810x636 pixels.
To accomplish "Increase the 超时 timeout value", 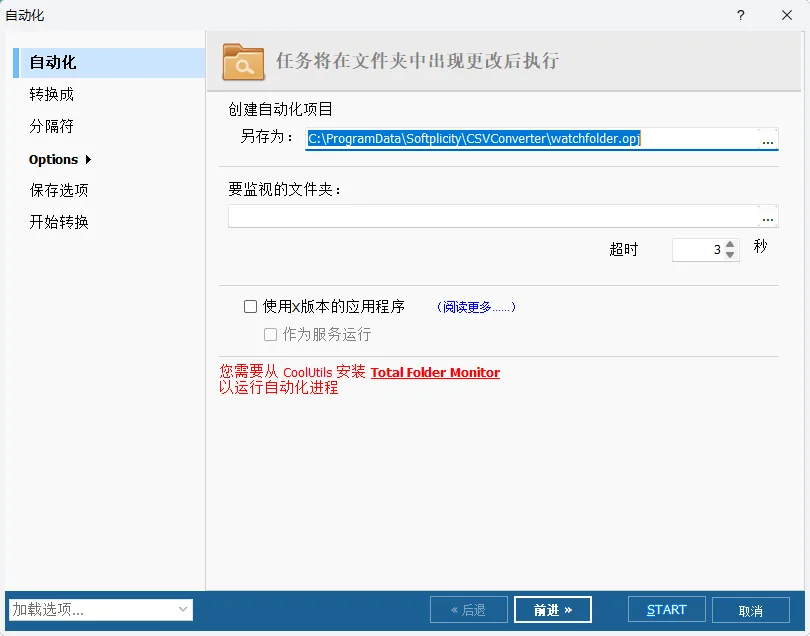I will [730, 244].
